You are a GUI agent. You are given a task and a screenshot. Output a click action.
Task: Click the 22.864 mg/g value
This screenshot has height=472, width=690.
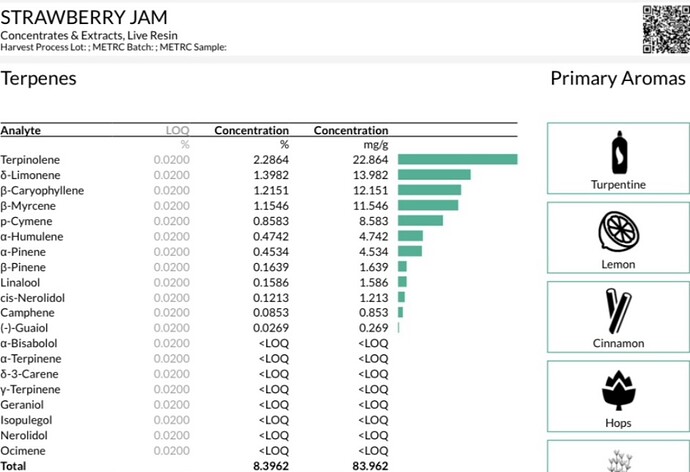click(370, 160)
